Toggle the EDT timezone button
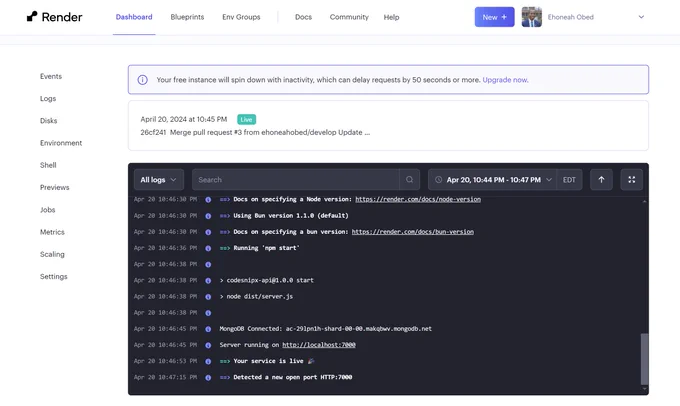Image resolution: width=680 pixels, height=406 pixels. [x=569, y=180]
